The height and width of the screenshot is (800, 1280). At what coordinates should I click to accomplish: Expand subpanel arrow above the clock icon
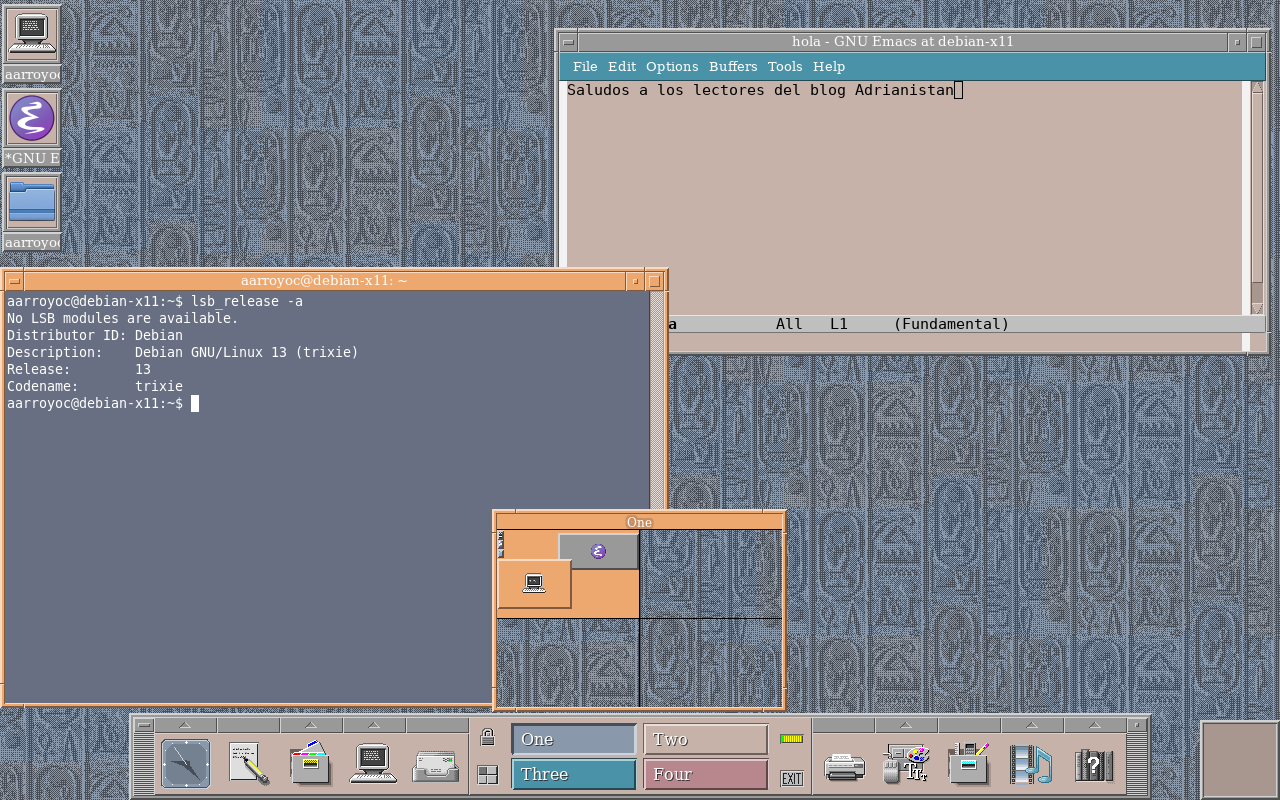[185, 725]
